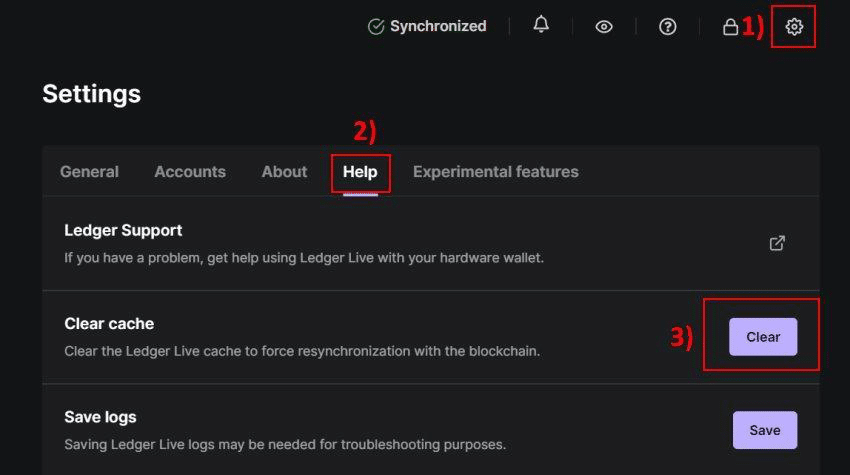Switch to the General tab
Screen dimensions: 850x475
(89, 172)
